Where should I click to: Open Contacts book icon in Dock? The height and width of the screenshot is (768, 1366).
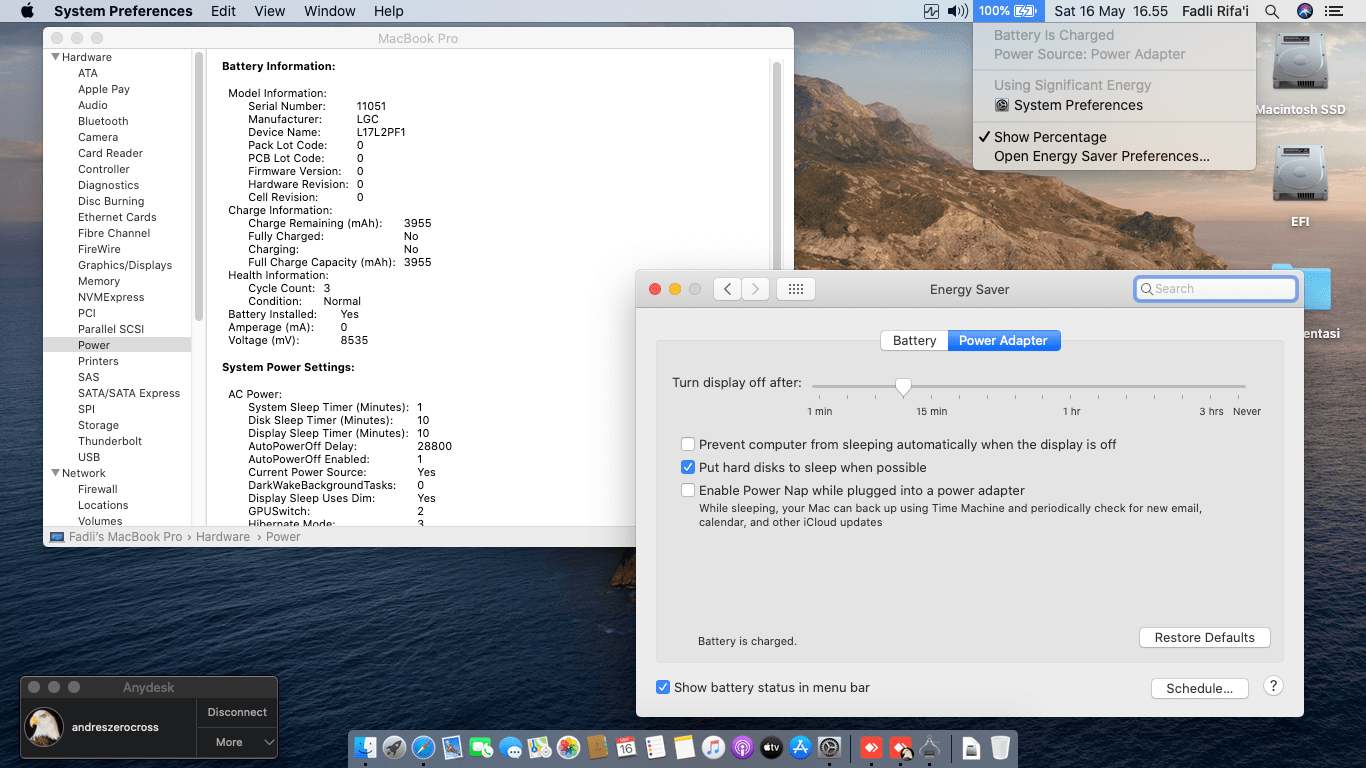pos(598,747)
